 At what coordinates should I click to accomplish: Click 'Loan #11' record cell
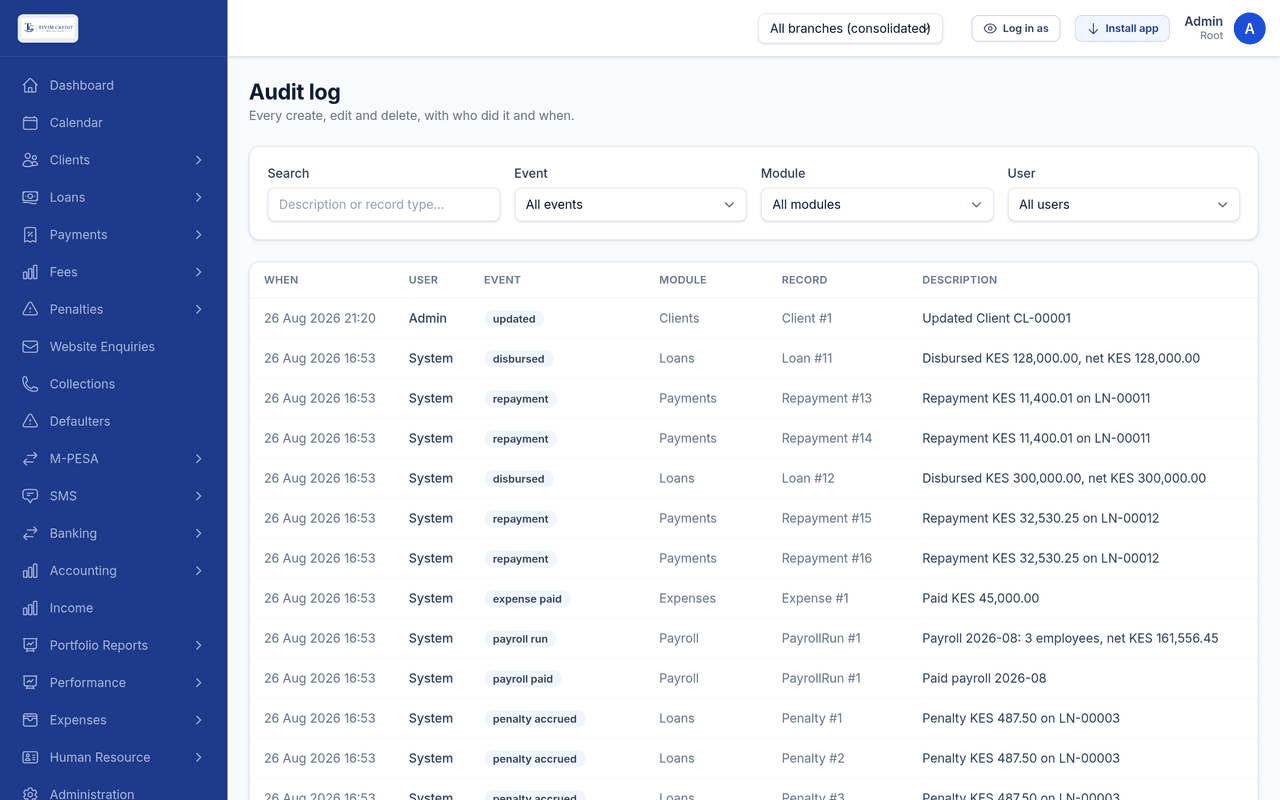tap(808, 358)
